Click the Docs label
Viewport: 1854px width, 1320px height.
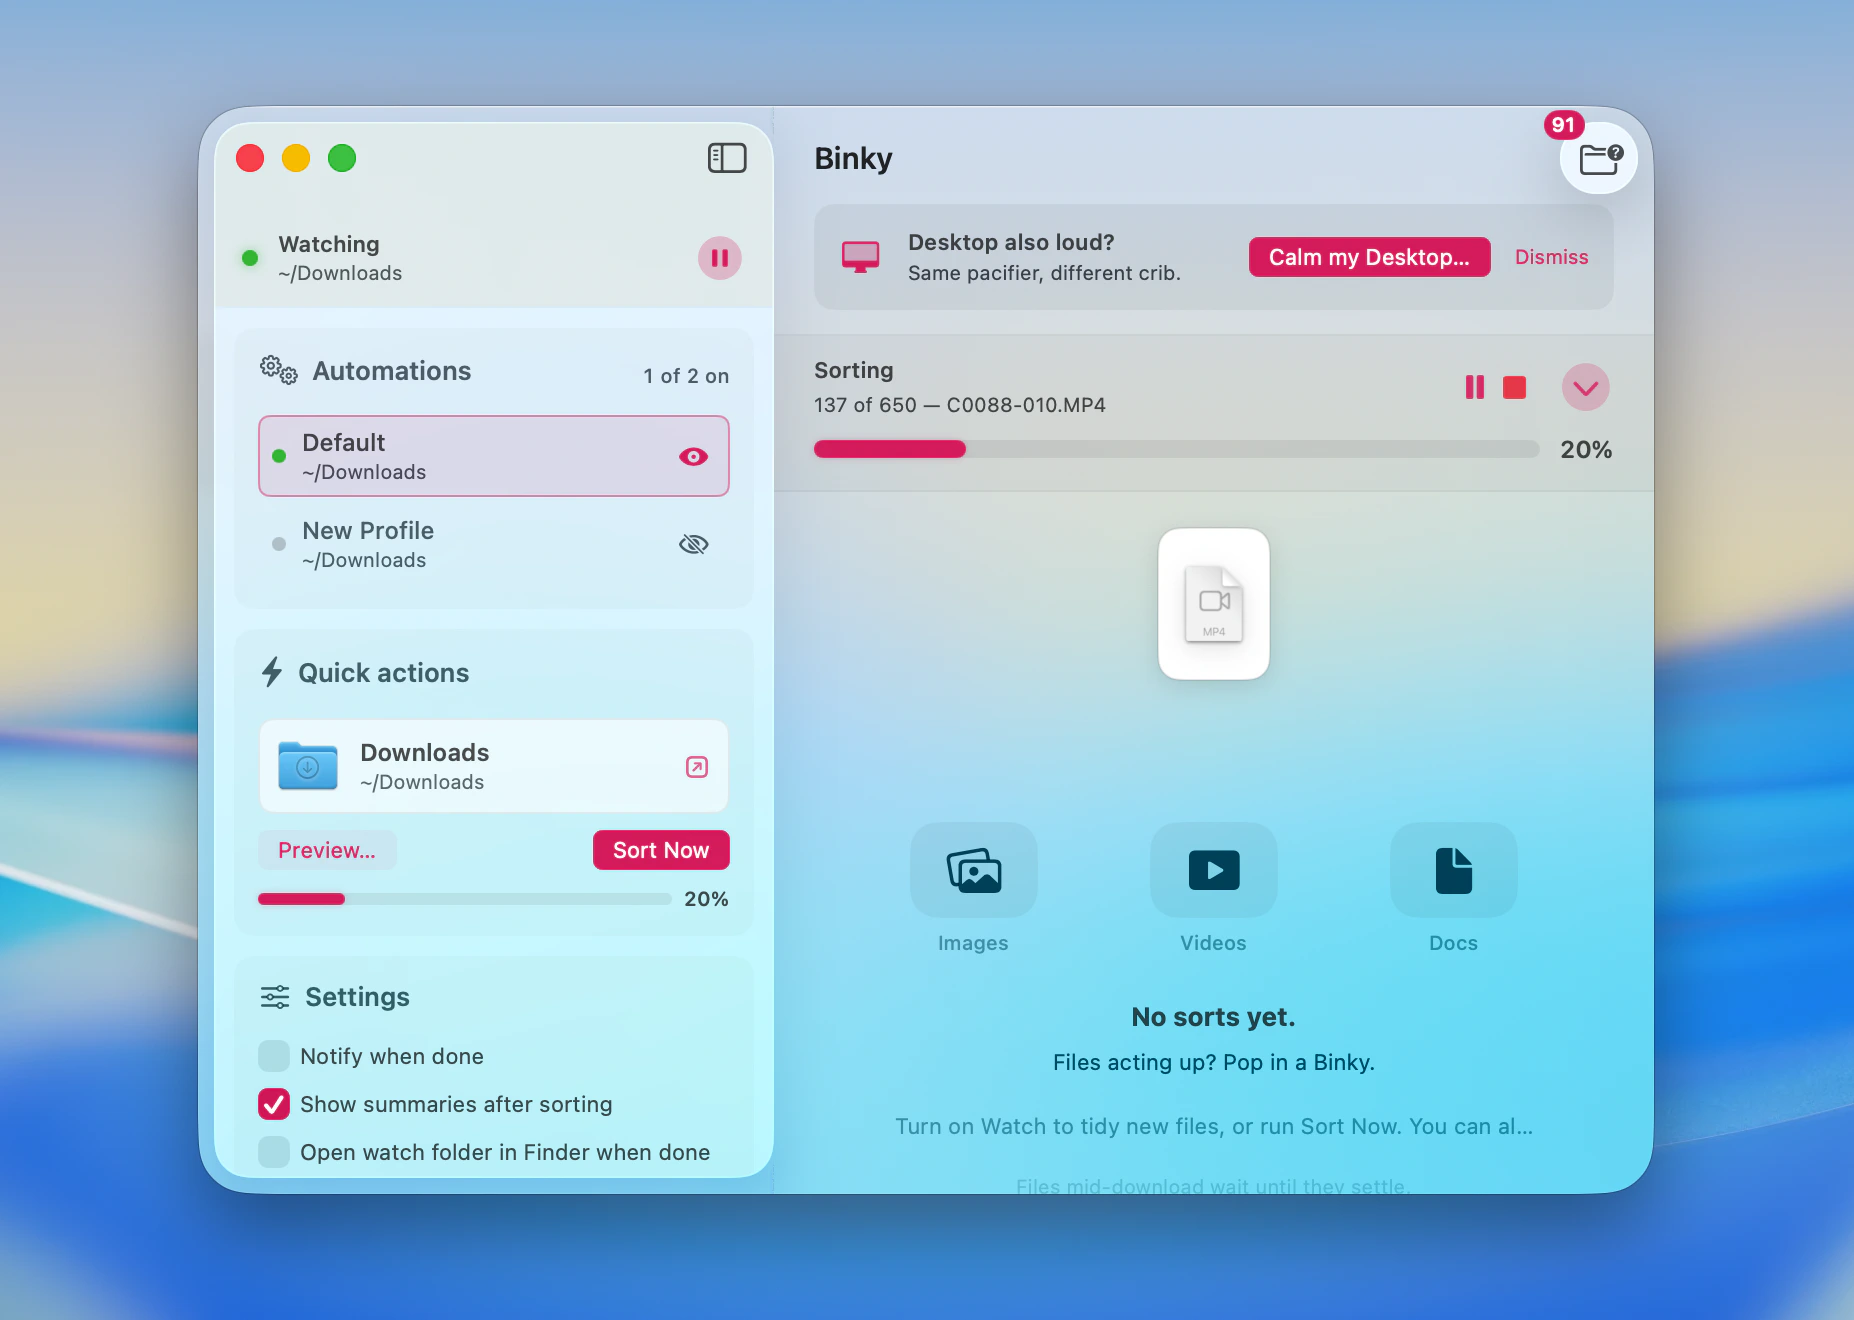[x=1453, y=943]
